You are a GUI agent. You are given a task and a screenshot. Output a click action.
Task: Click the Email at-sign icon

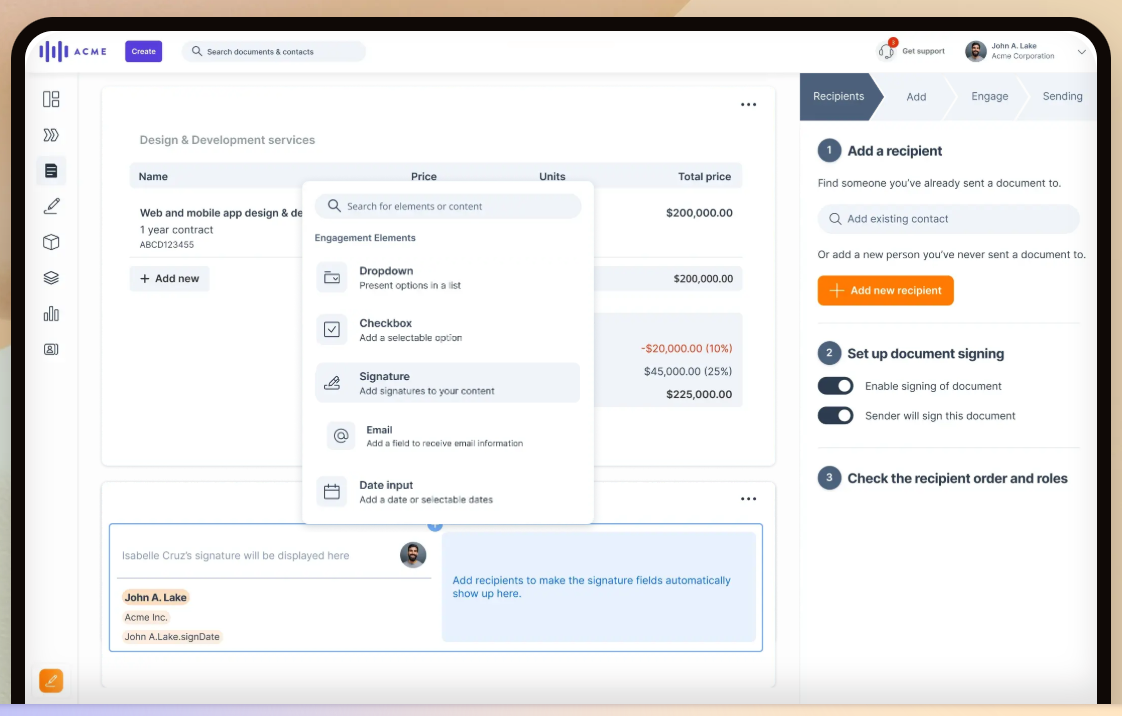[x=341, y=436]
